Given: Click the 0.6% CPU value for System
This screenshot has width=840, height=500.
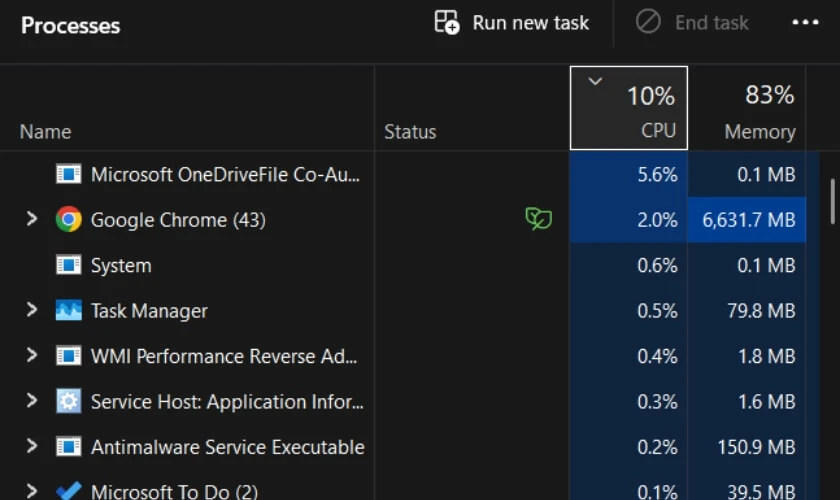Looking at the screenshot, I should tap(657, 266).
